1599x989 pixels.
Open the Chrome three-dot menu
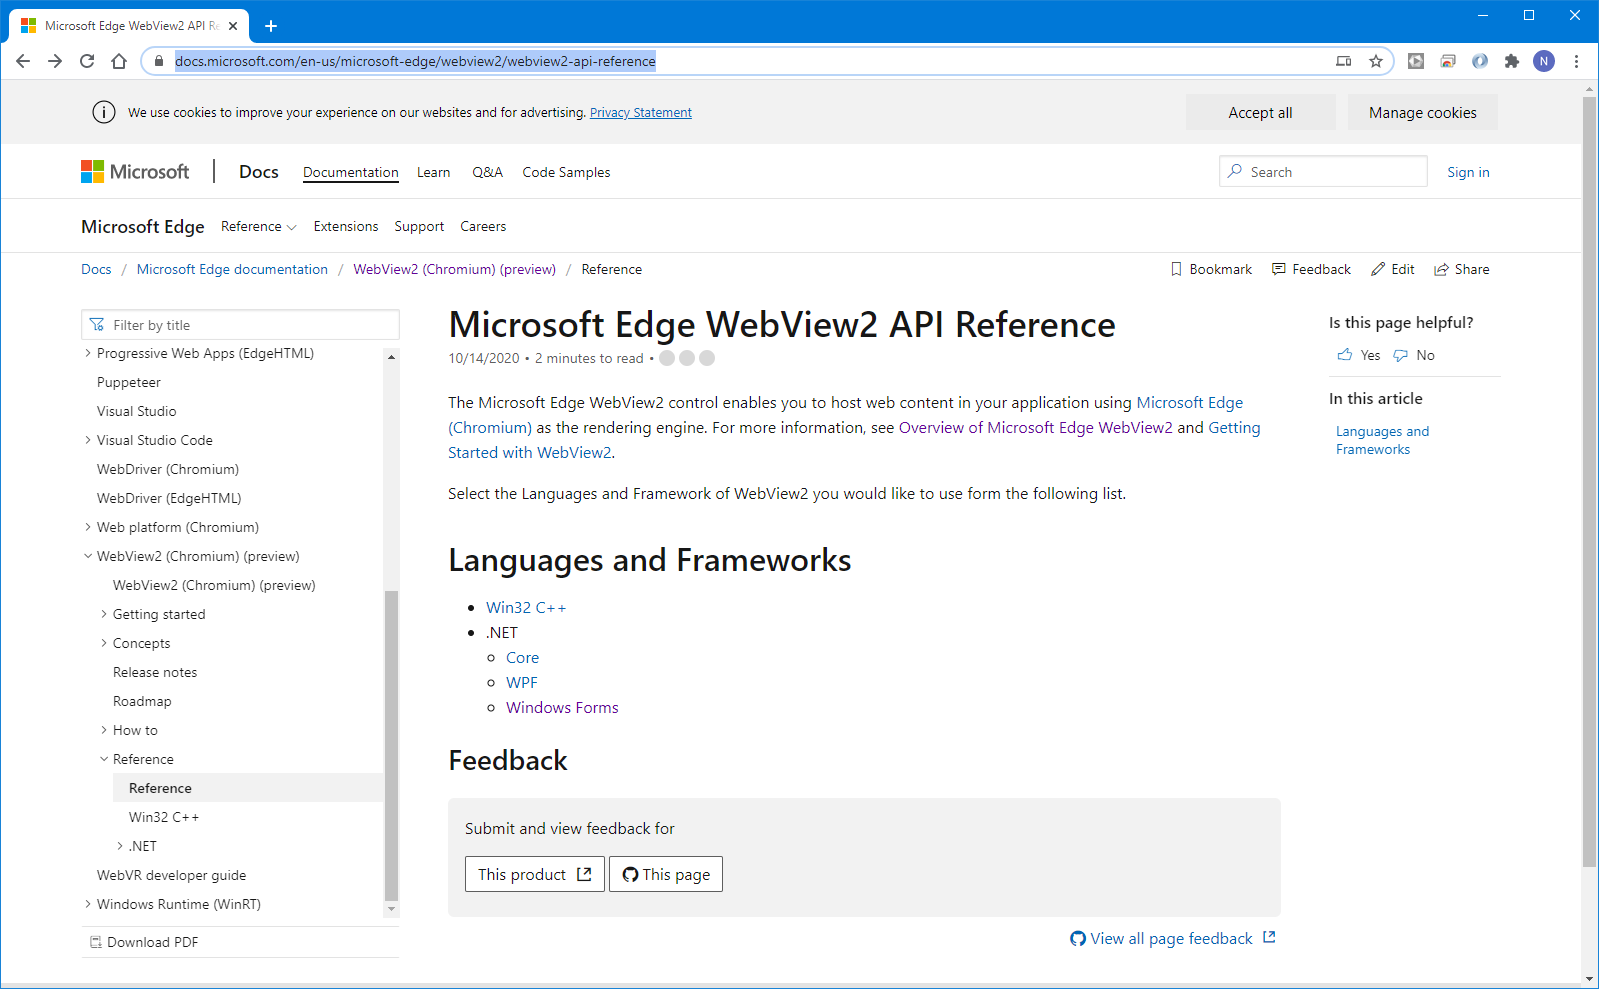(1576, 61)
